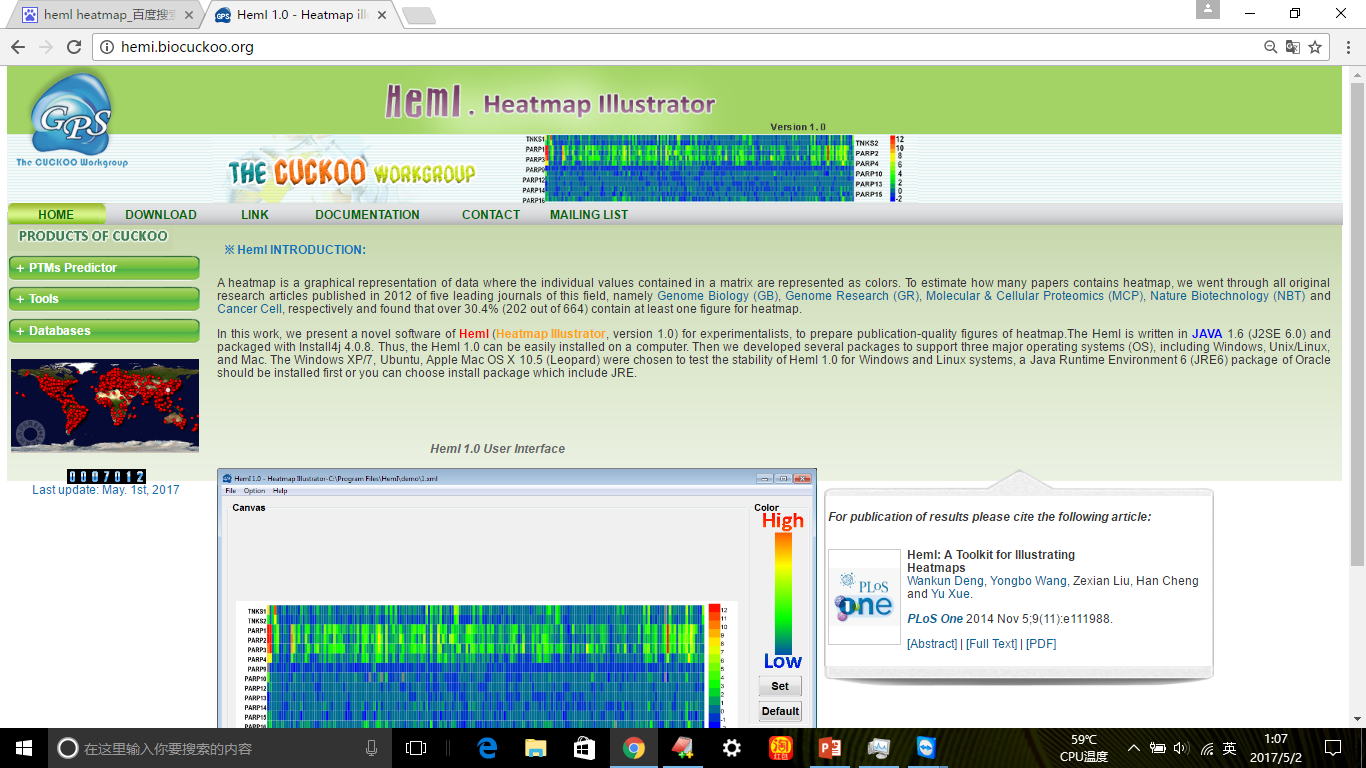Click the Windows taskbar search box
Image resolution: width=1366 pixels, height=768 pixels.
(217, 748)
